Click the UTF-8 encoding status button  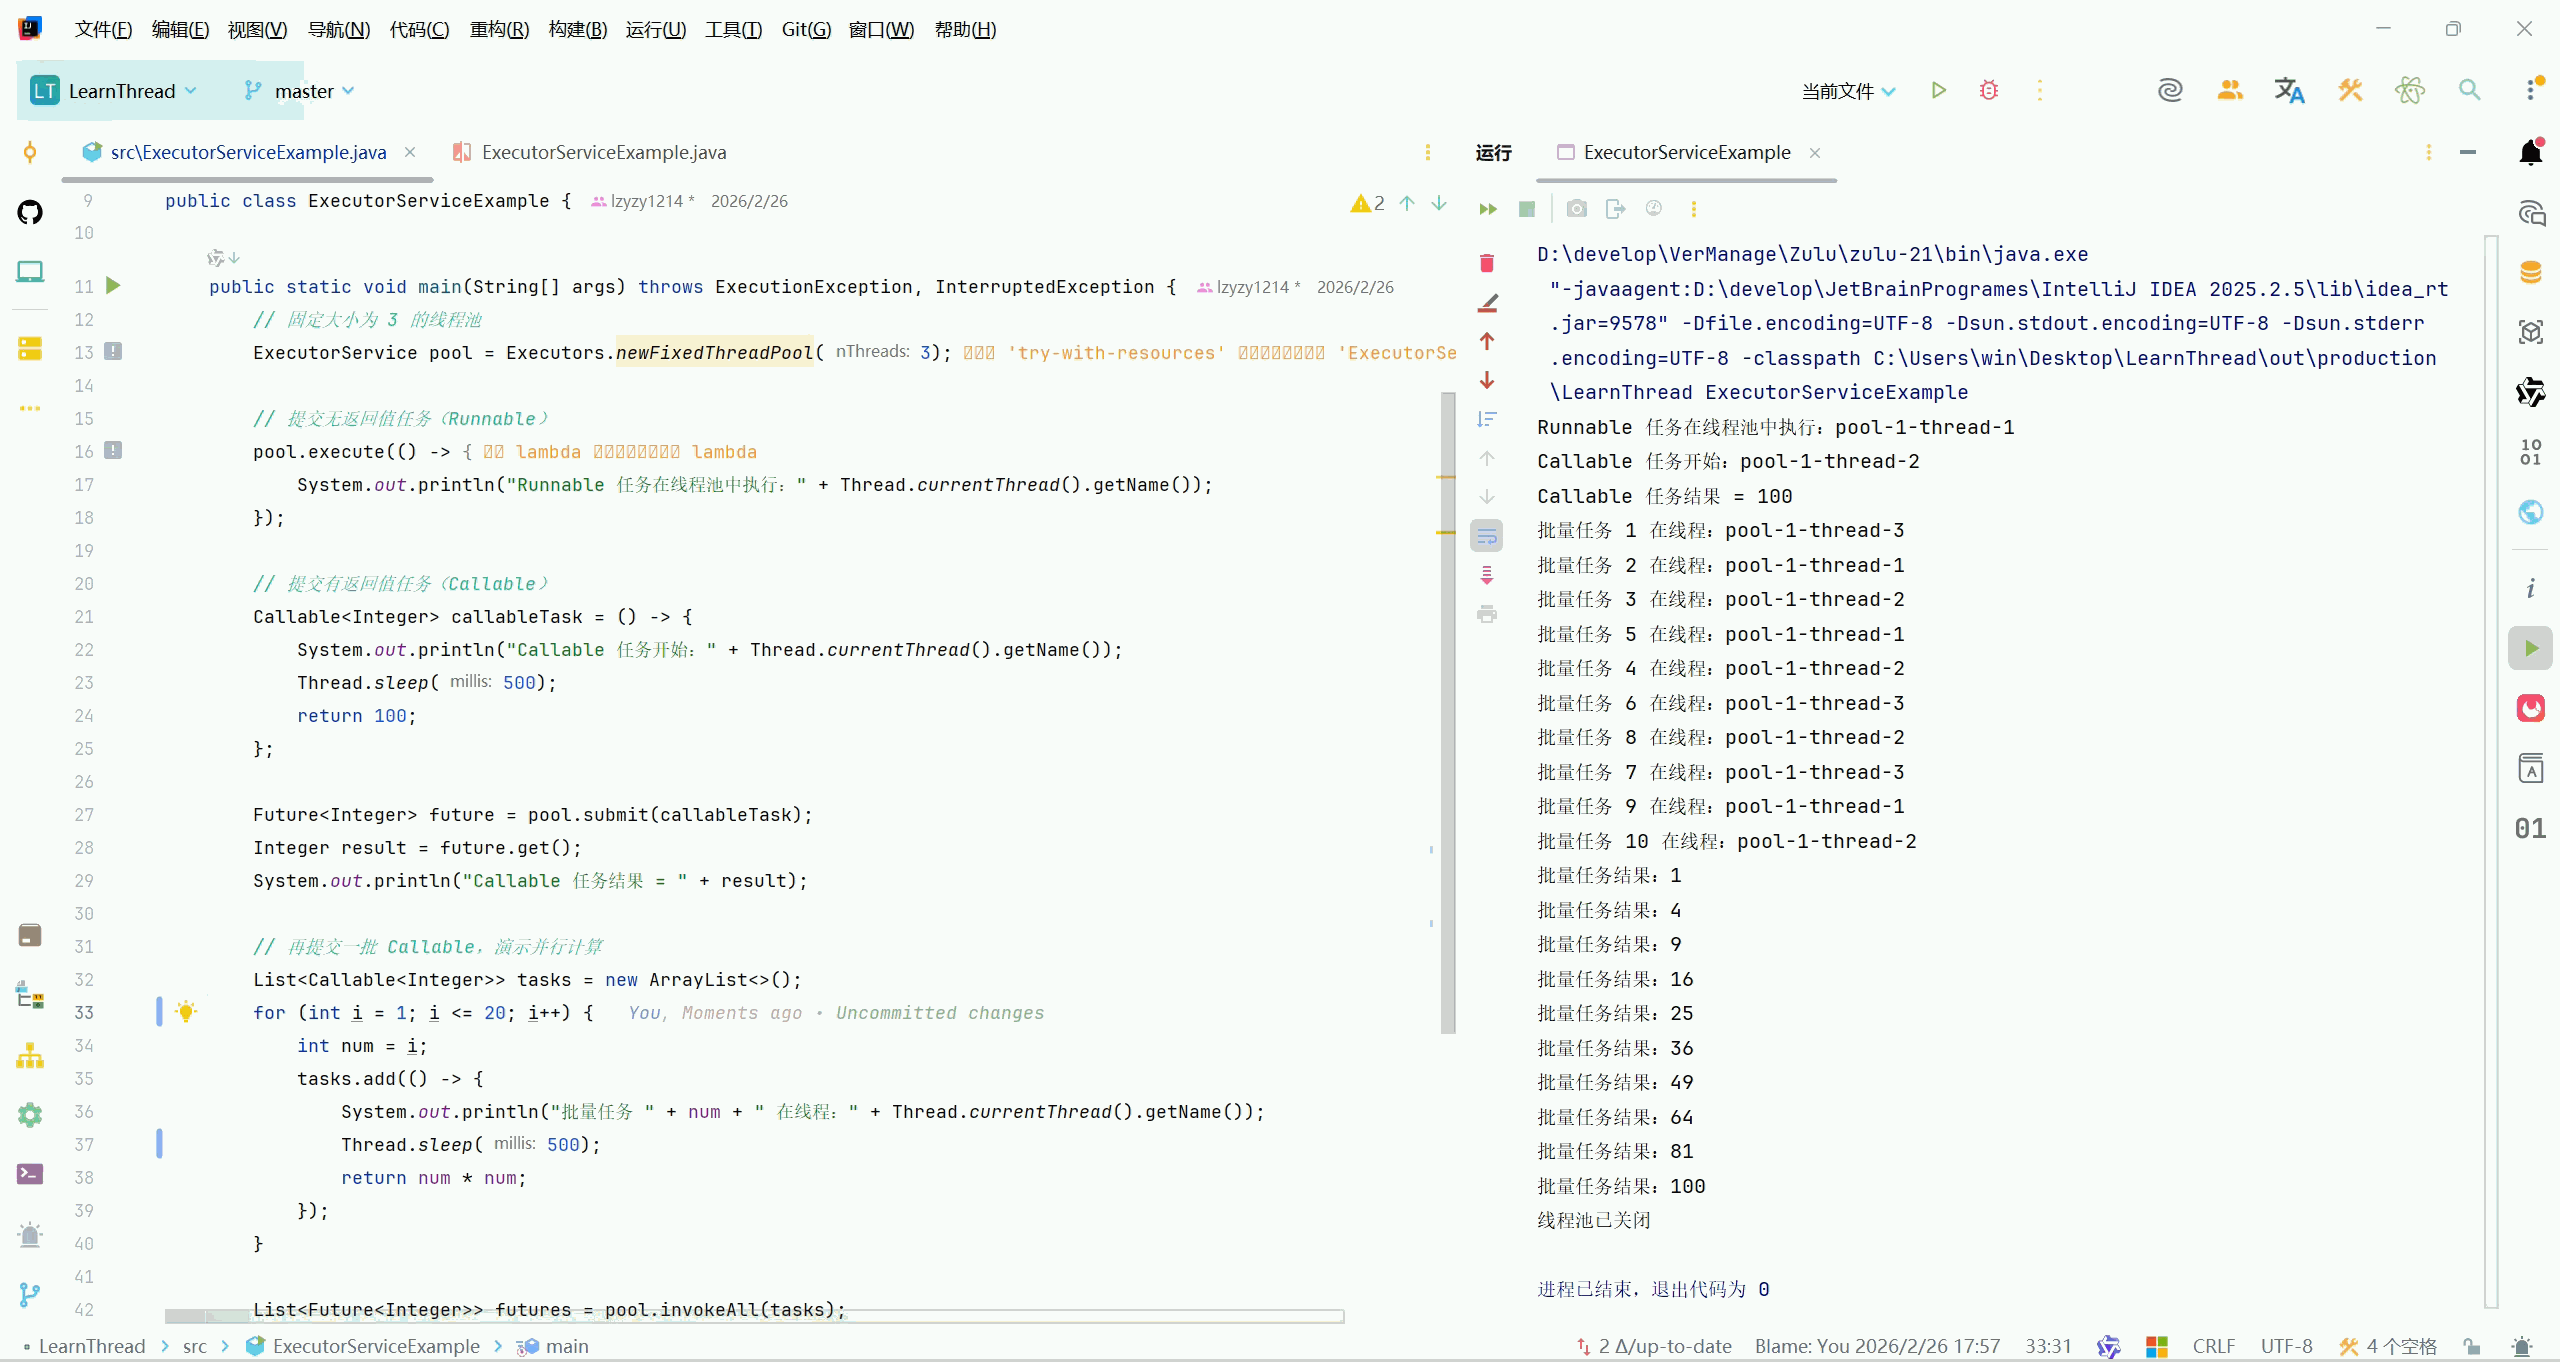pos(2286,1346)
